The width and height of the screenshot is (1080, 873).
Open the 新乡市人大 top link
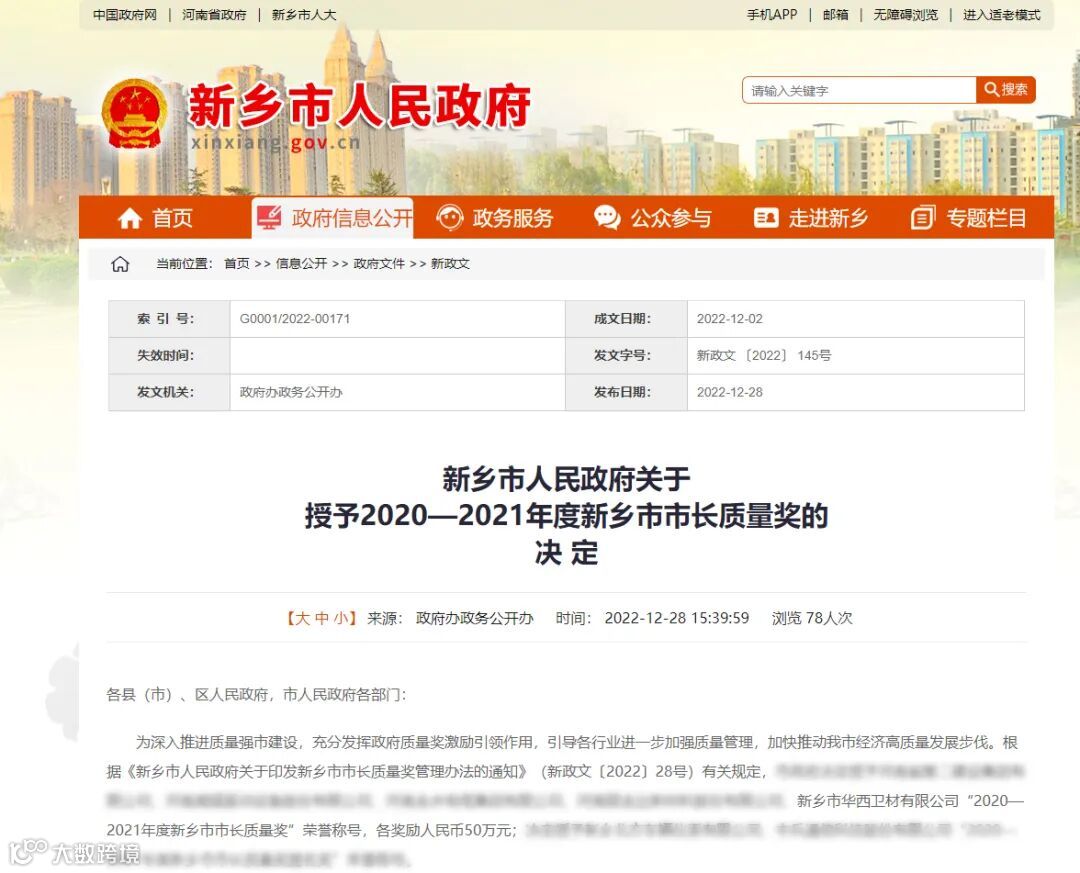pos(304,14)
